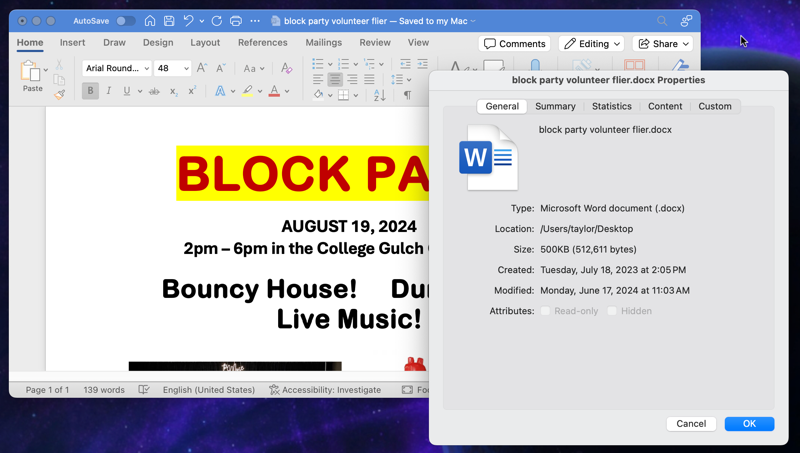Screen dimensions: 800x453
Task: Click the Borders grid icon
Action: 344,95
